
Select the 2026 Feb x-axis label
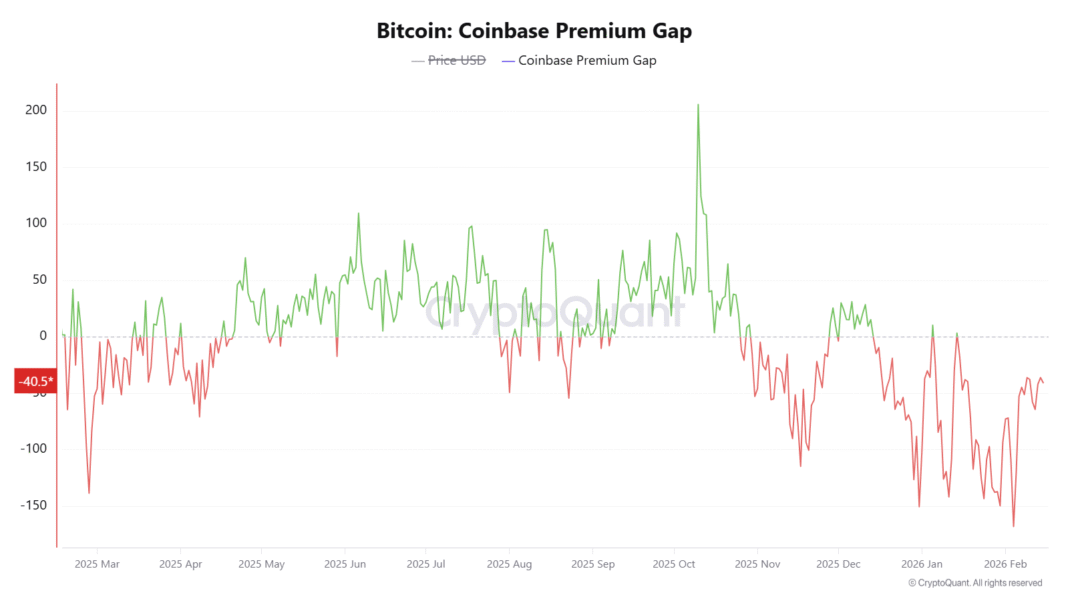[x=1004, y=564]
